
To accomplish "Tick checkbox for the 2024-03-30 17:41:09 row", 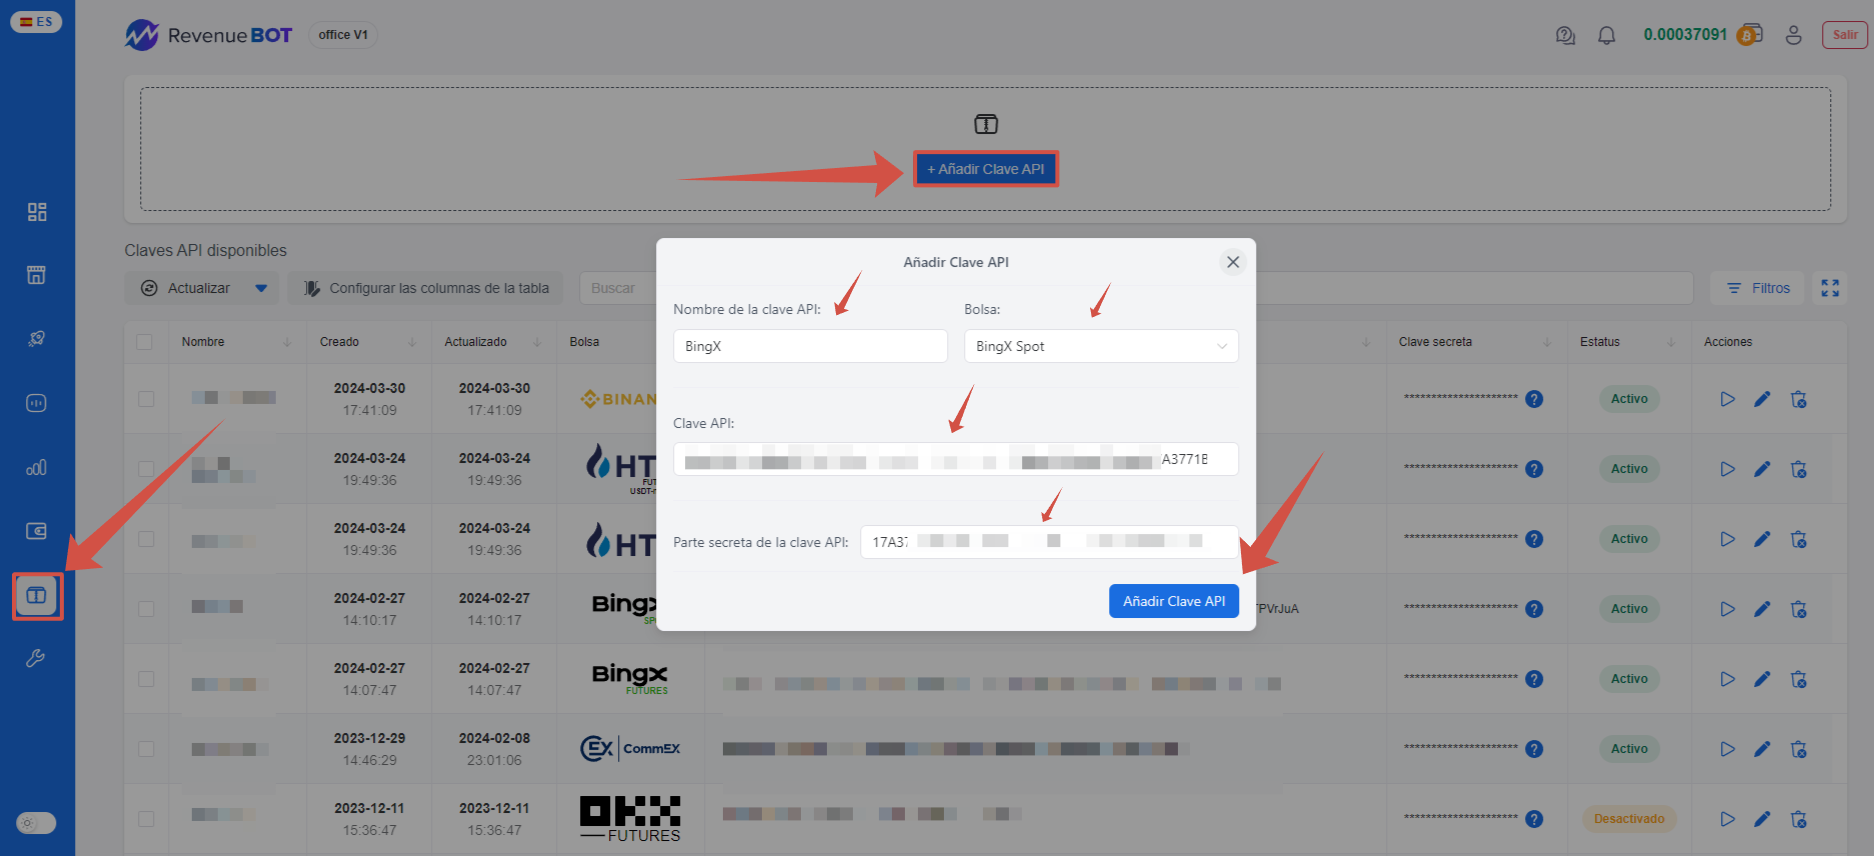I will pyautogui.click(x=145, y=399).
